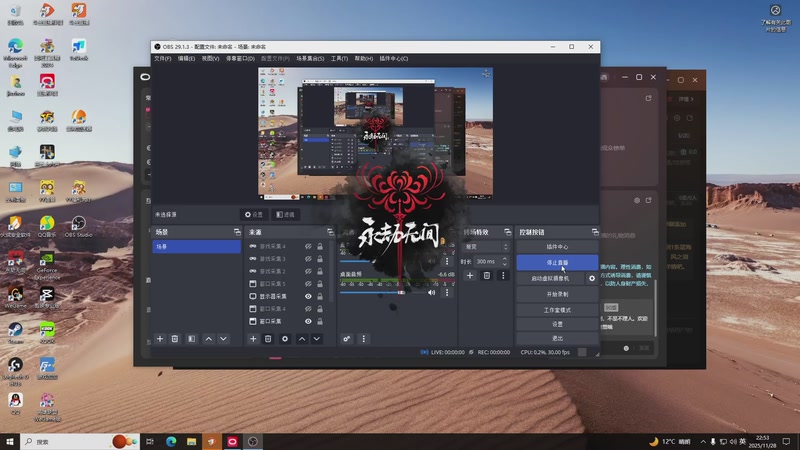
Task: Open source properties gear in the Sources panel
Action: [285, 339]
